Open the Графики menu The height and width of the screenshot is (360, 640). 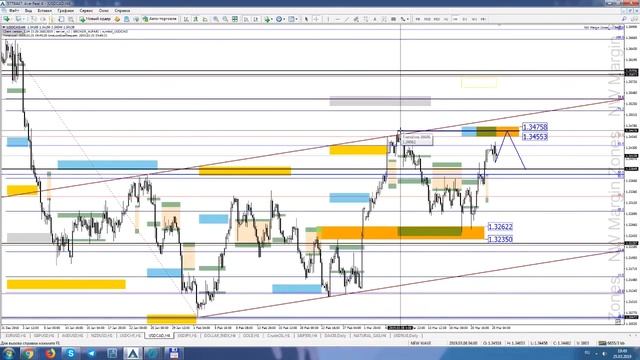[66, 11]
